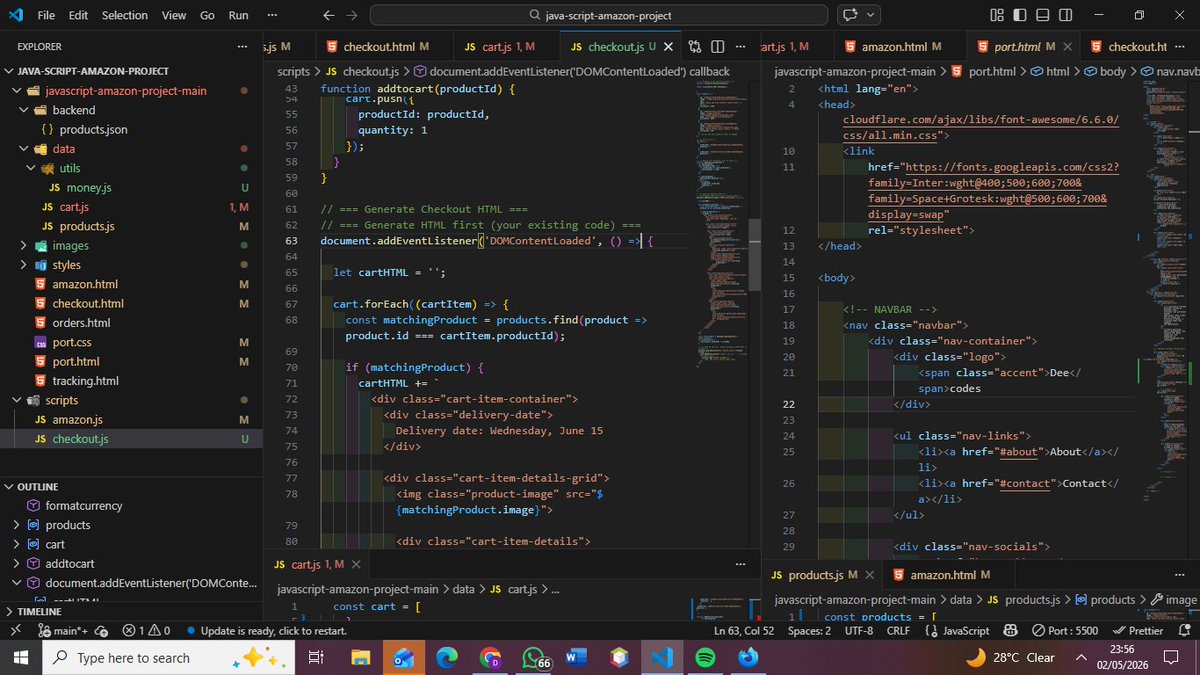Toggle Primary Side Bar visibility icon
The height and width of the screenshot is (675, 1200).
tap(1020, 15)
